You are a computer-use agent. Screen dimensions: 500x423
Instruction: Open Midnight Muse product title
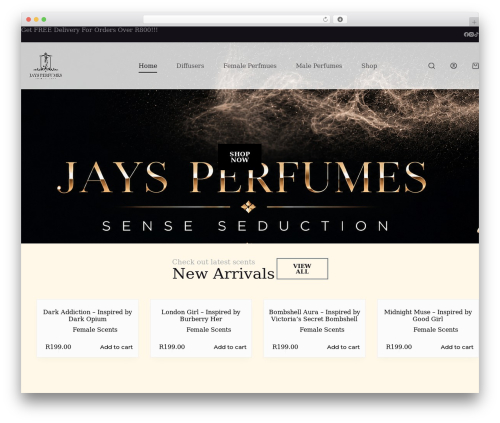coord(428,315)
